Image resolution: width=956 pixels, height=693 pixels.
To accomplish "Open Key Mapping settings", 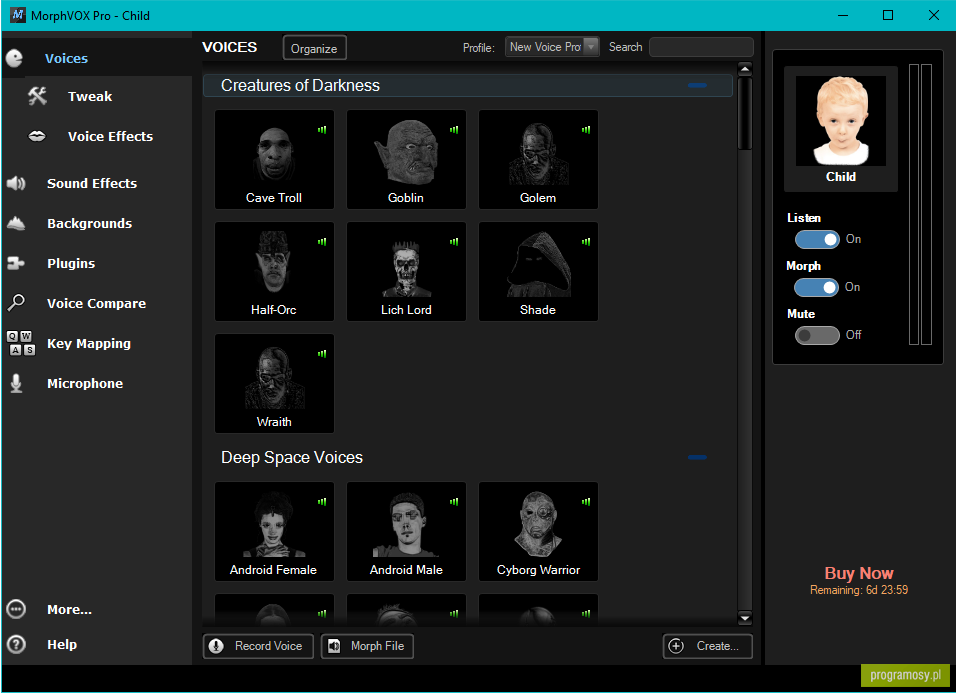I will coord(88,344).
